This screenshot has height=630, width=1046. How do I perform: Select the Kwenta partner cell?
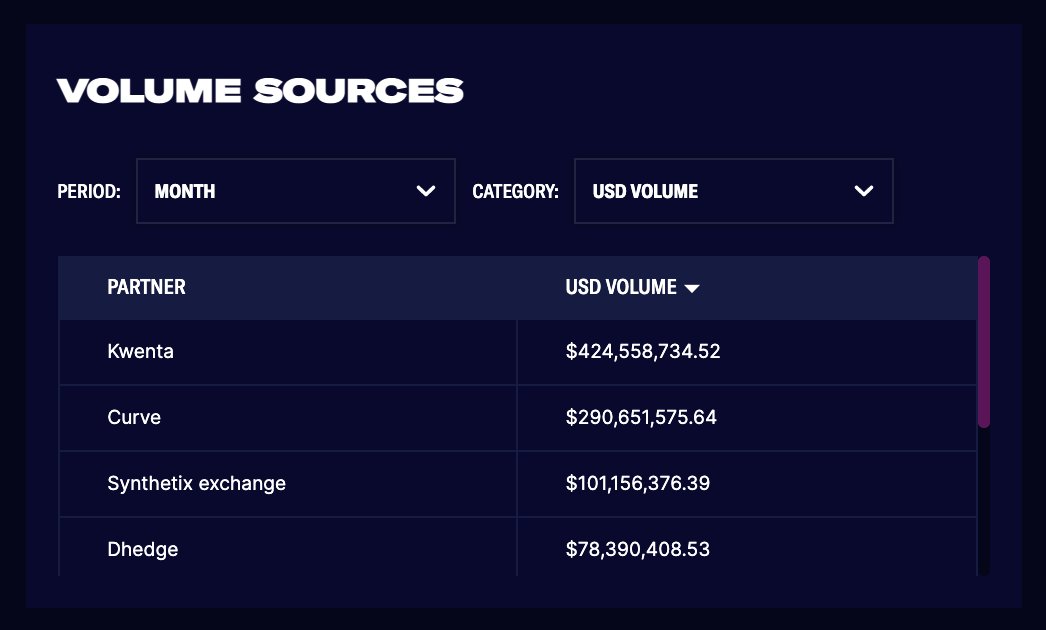[288, 352]
